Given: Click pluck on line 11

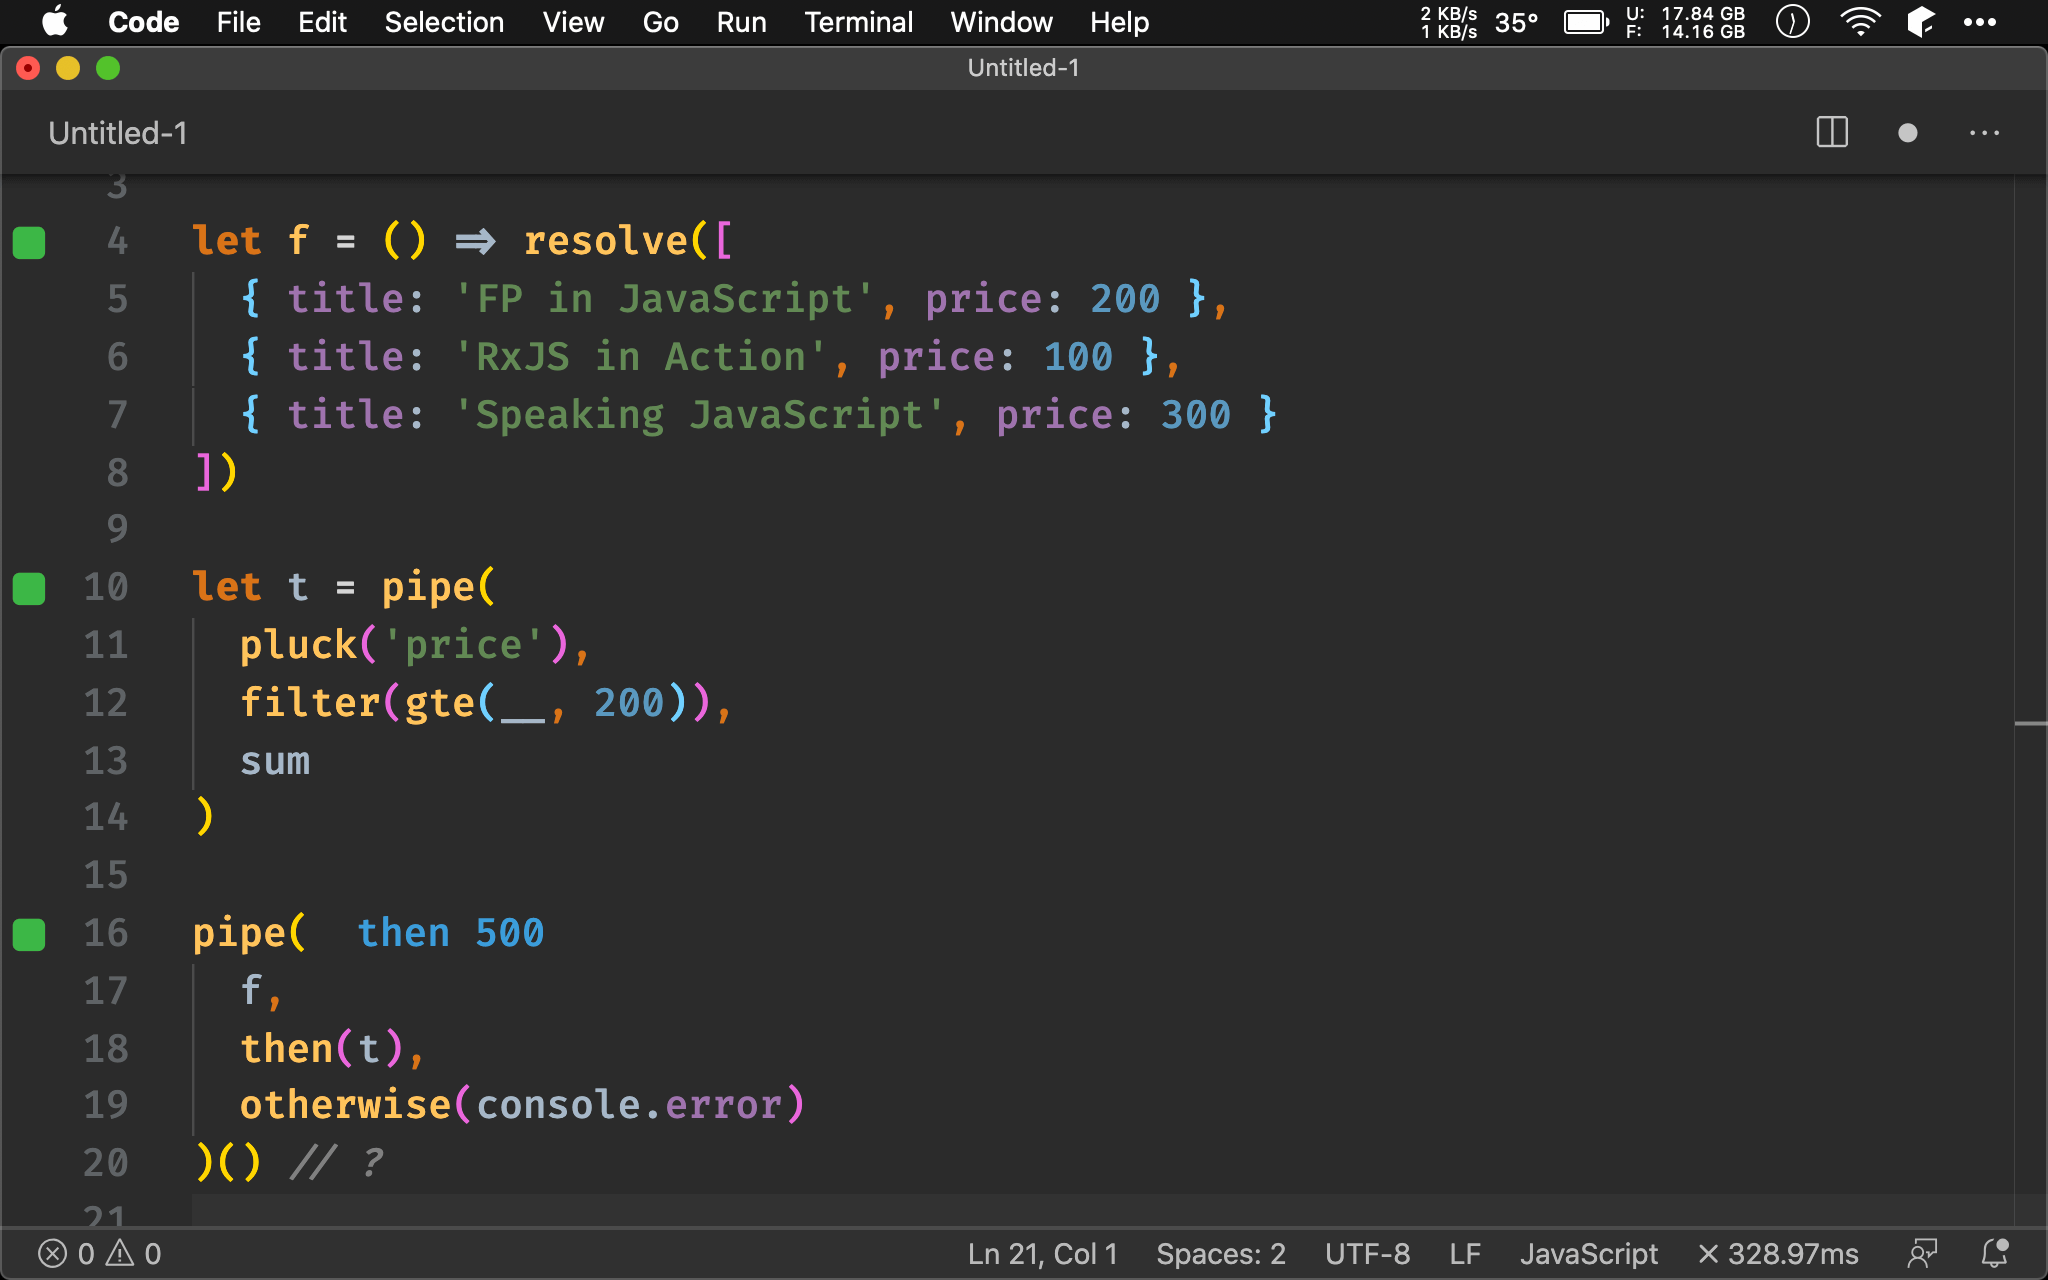Looking at the screenshot, I should click(x=298, y=645).
